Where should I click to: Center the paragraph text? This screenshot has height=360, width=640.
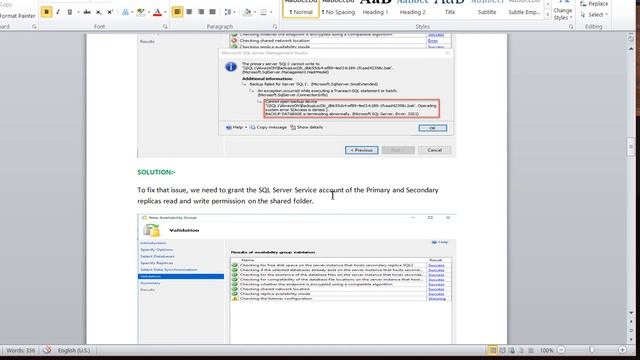click(189, 12)
